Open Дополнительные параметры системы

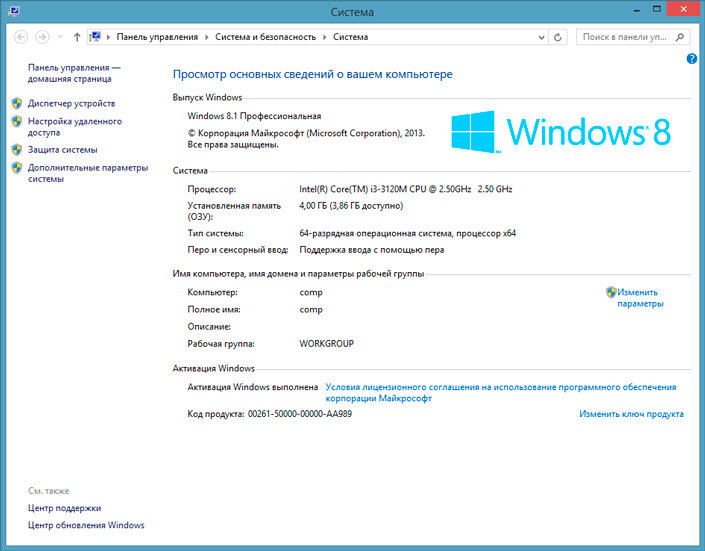tap(88, 173)
